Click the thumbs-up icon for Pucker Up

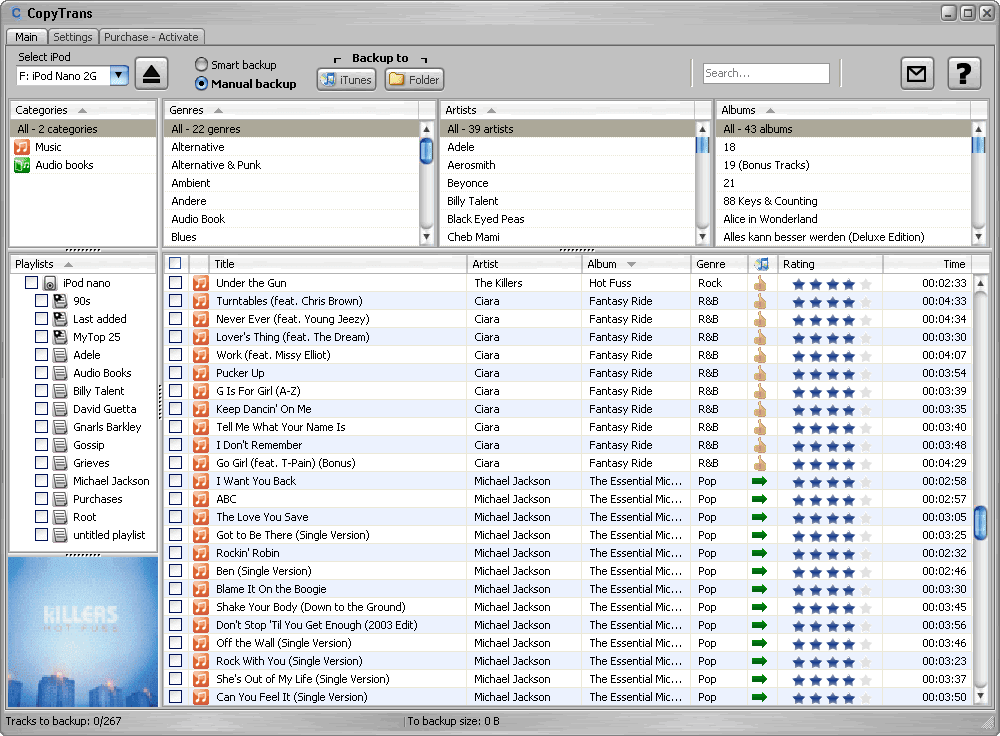[x=760, y=373]
